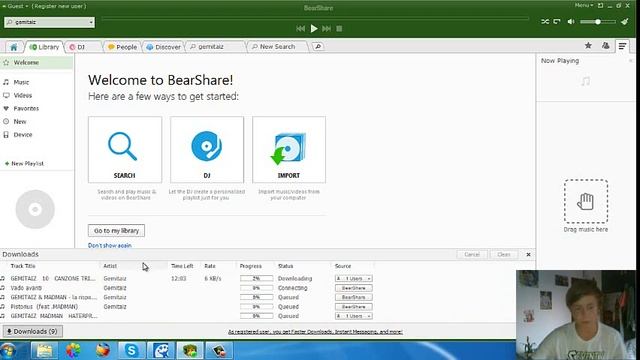Click Go to my library button
640x360 pixels.
[116, 231]
